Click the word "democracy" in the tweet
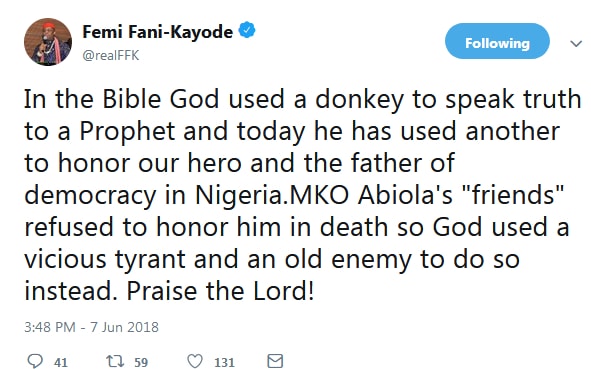Viewport: 591px width, 369px height. (x=90, y=196)
